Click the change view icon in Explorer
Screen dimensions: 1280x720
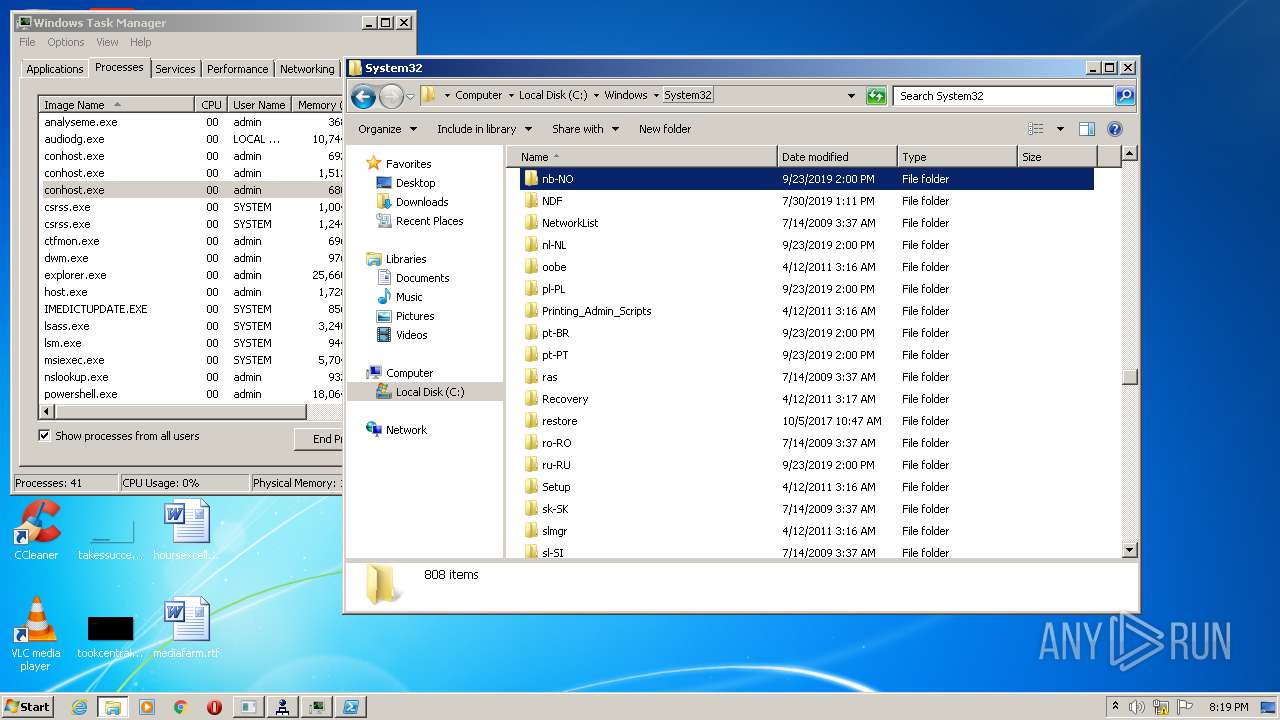[1036, 129]
